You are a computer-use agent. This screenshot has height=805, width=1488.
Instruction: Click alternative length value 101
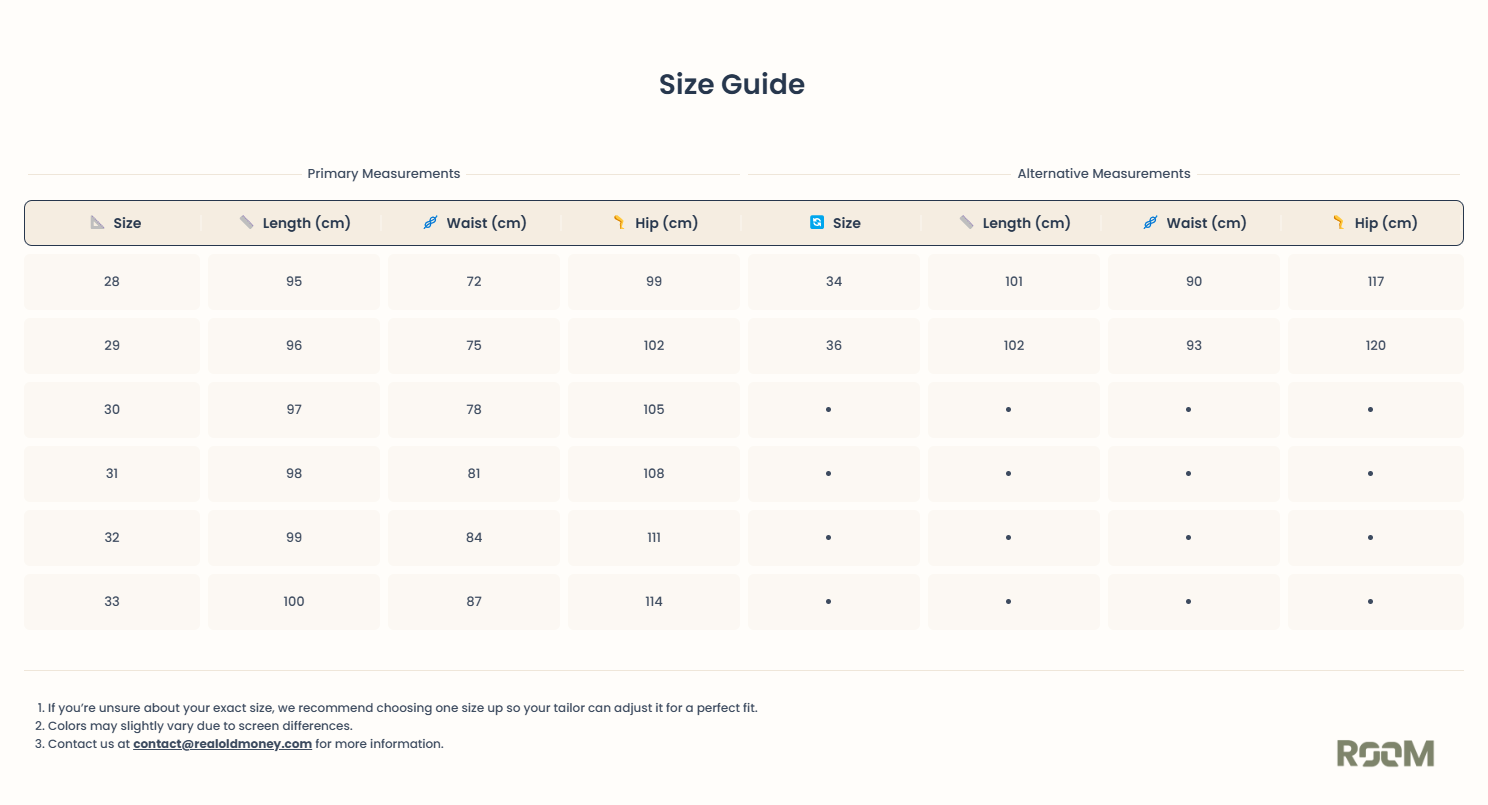coord(1014,282)
